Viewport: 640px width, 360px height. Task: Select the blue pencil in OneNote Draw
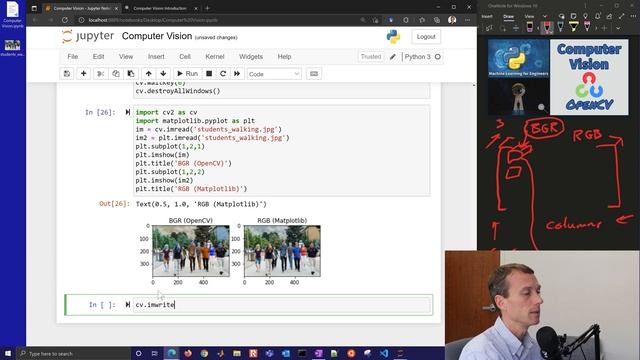[560, 27]
